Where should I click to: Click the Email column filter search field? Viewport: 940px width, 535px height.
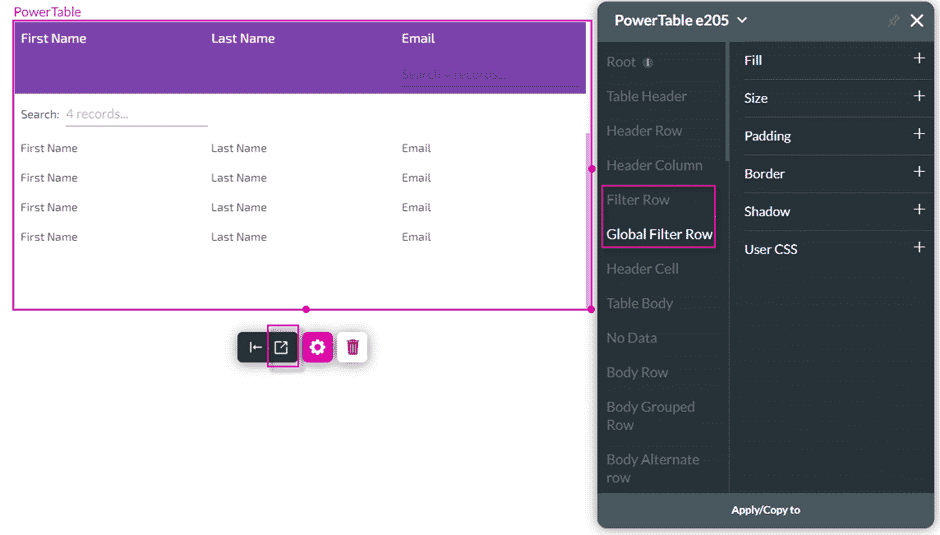[x=490, y=75]
